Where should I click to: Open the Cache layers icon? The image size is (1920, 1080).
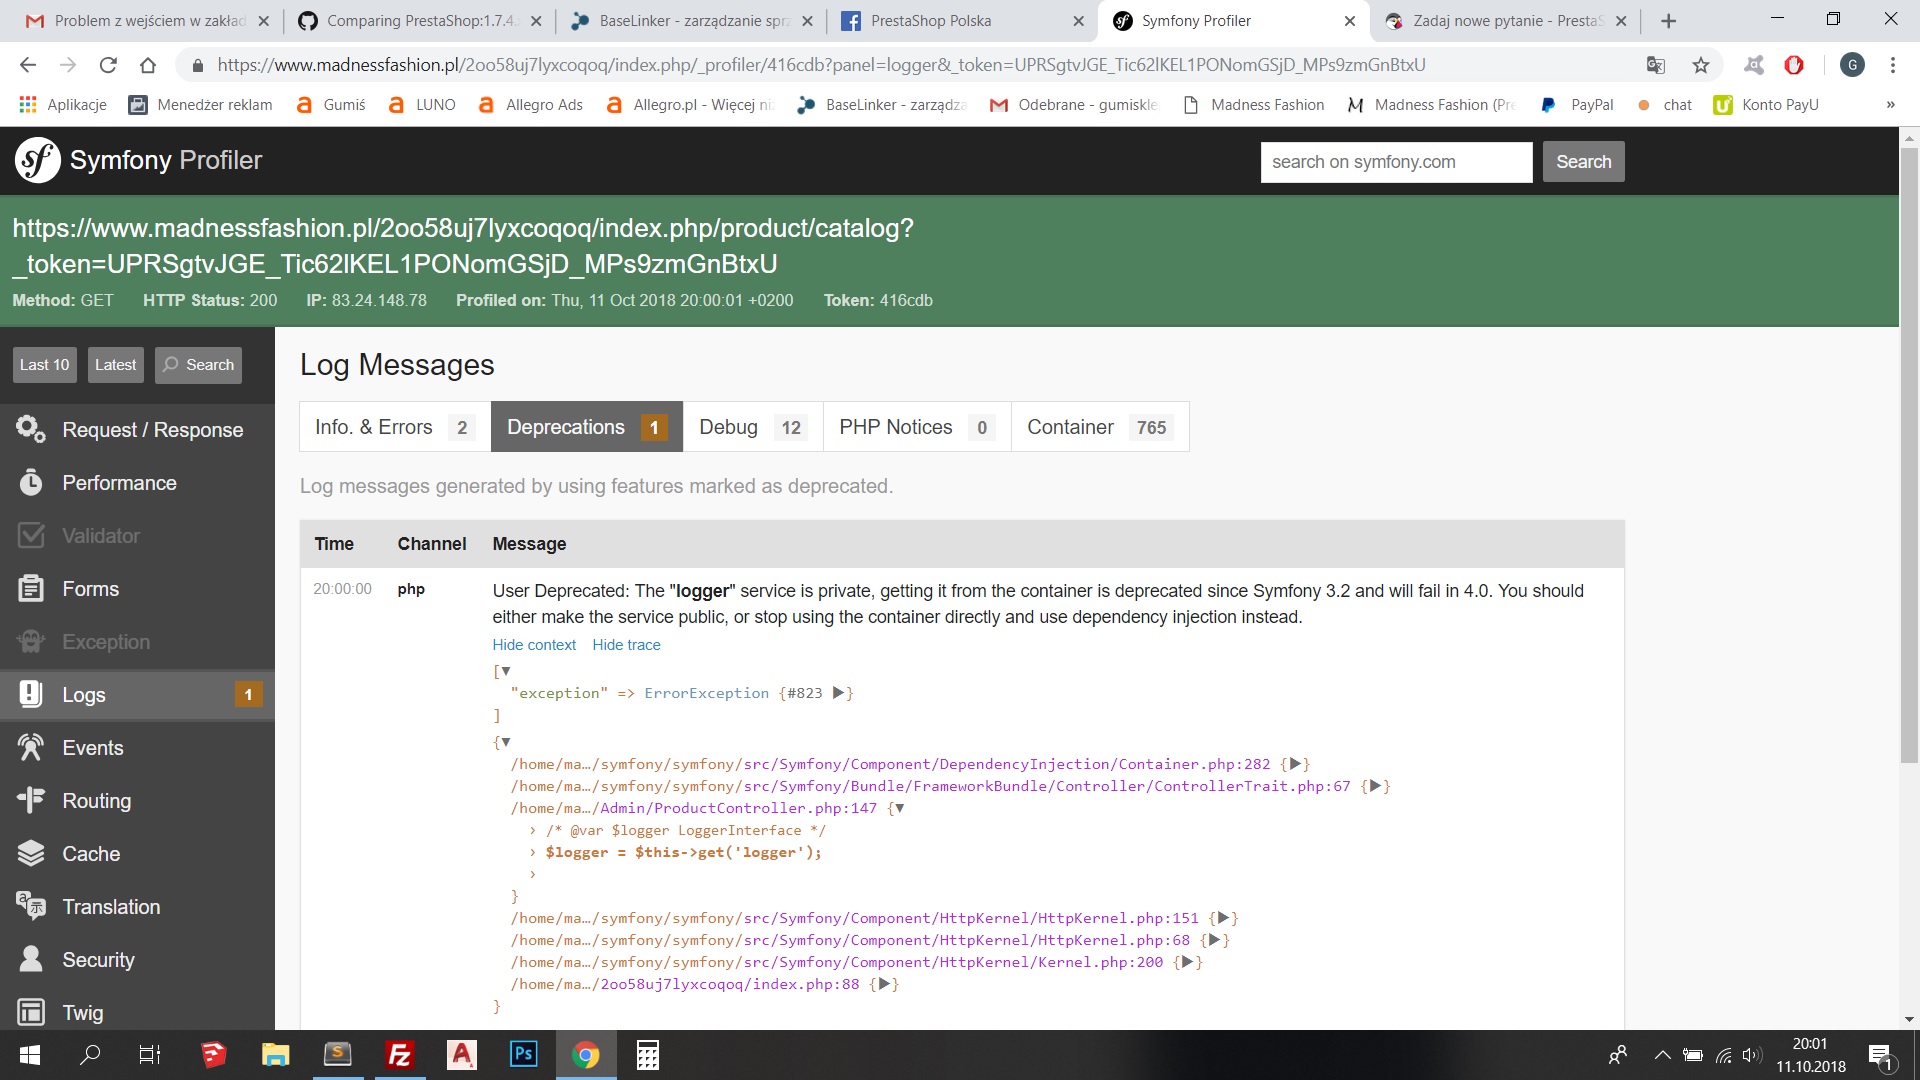(31, 854)
